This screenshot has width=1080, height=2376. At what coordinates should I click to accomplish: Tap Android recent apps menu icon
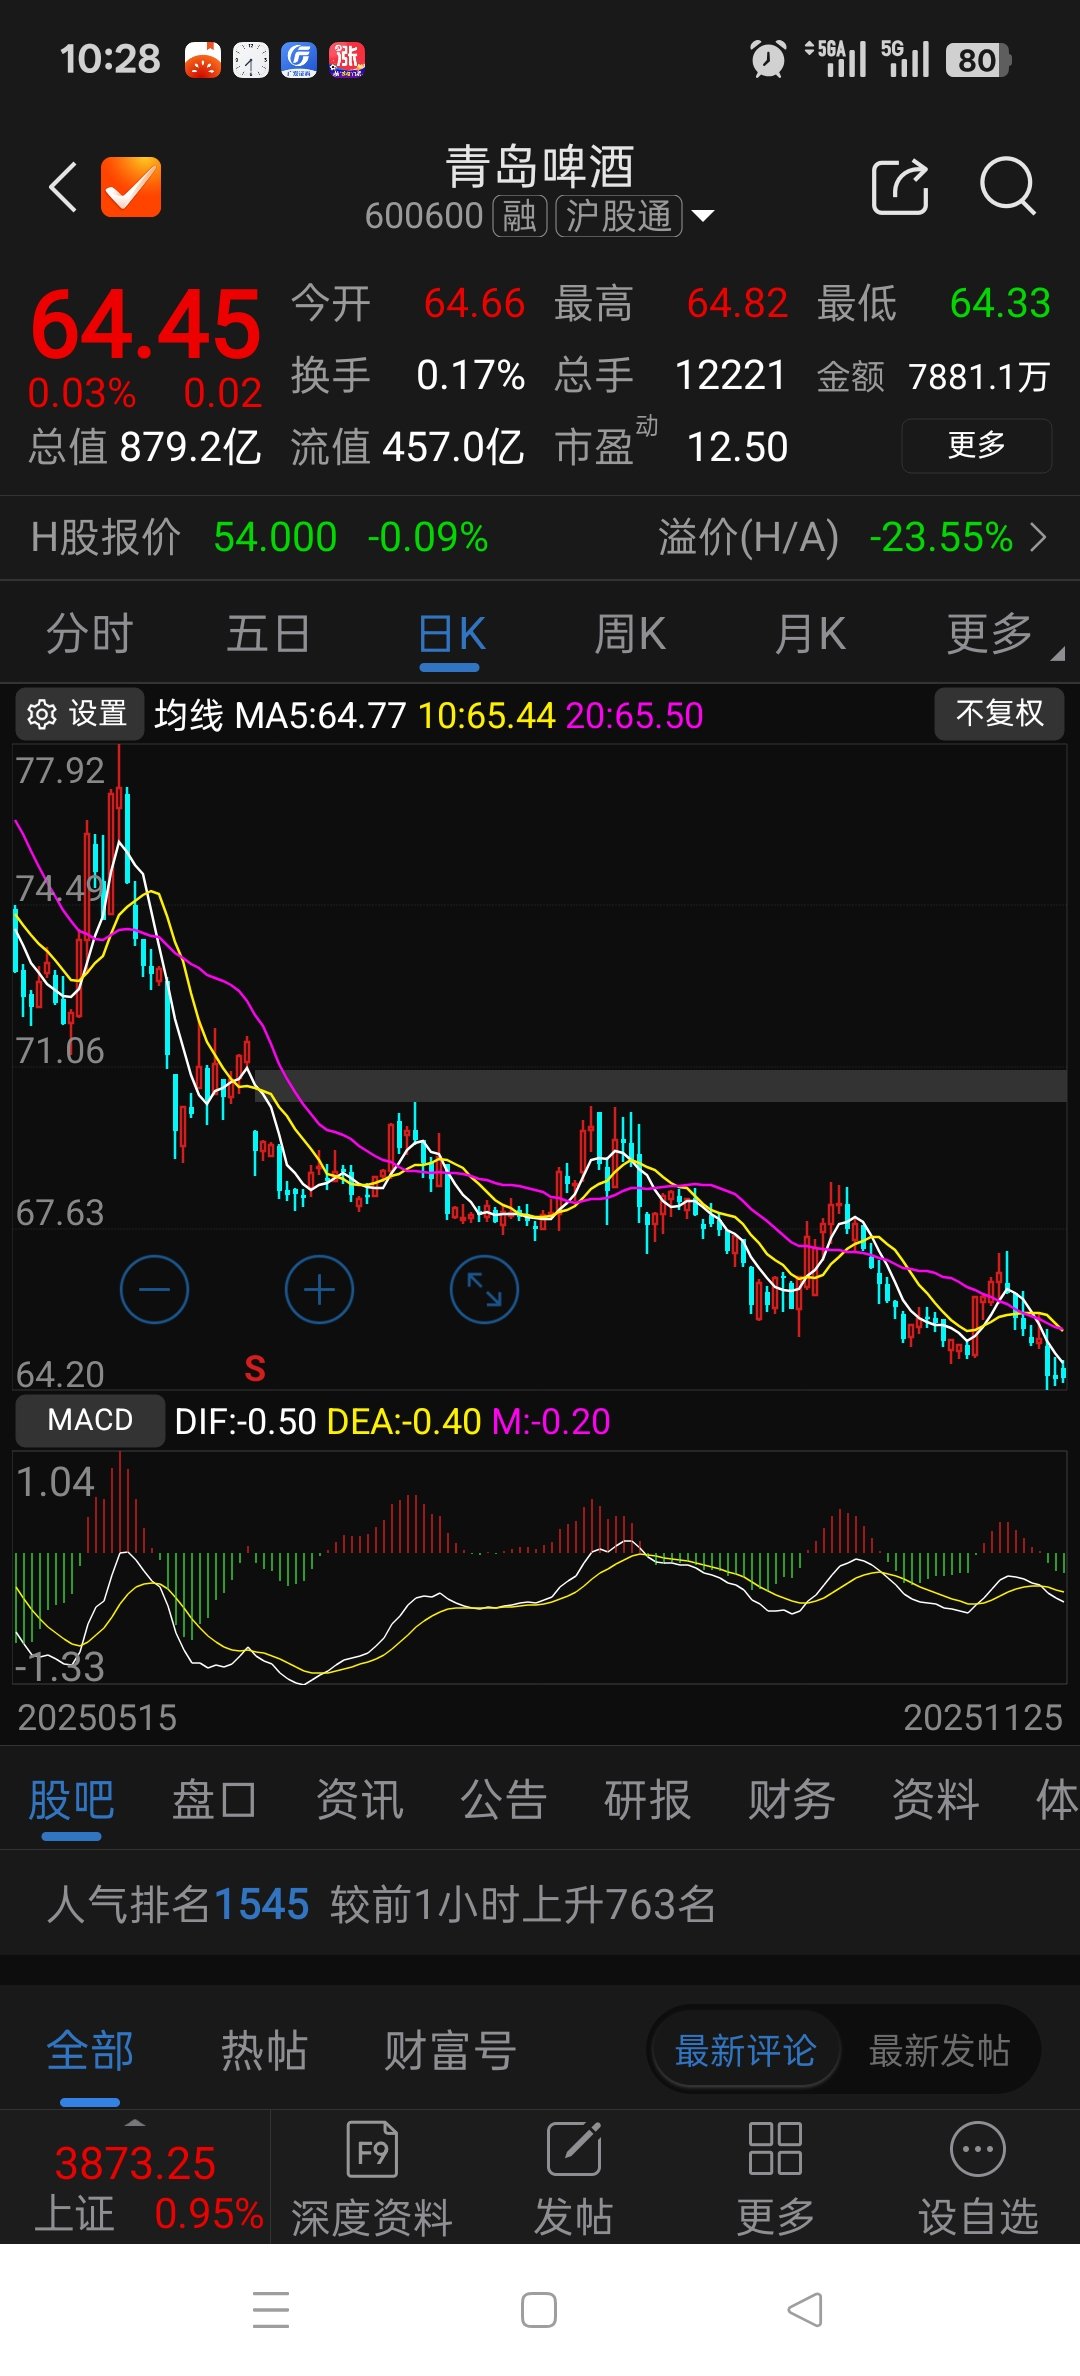[x=270, y=2310]
